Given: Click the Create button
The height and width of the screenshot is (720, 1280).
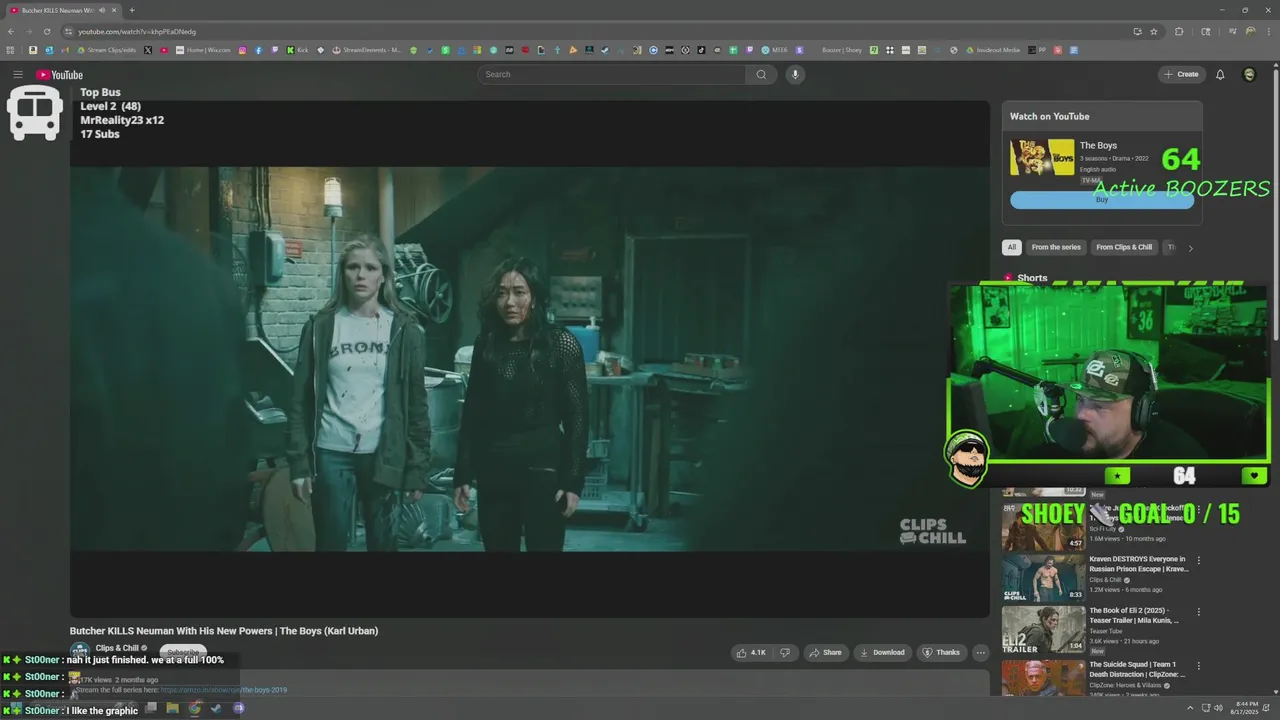Looking at the screenshot, I should coord(1181,74).
